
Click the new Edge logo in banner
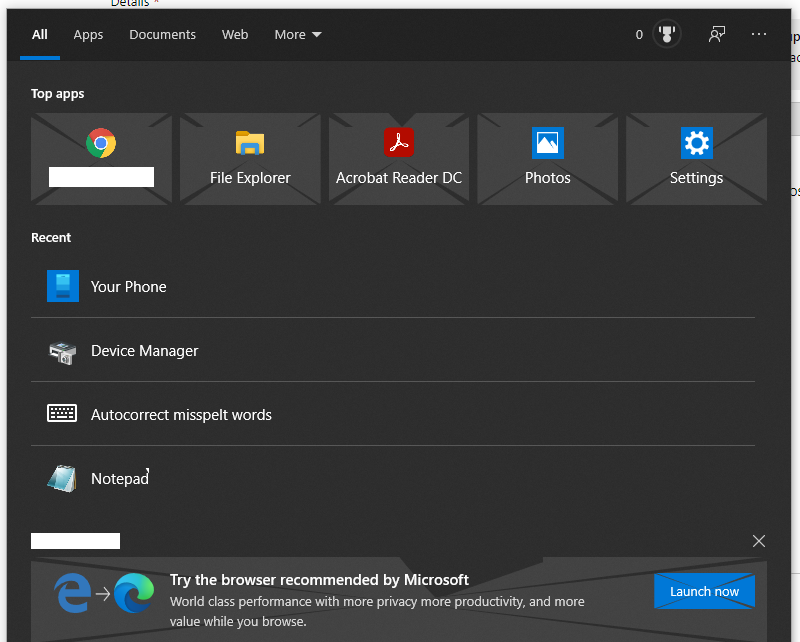pos(134,592)
